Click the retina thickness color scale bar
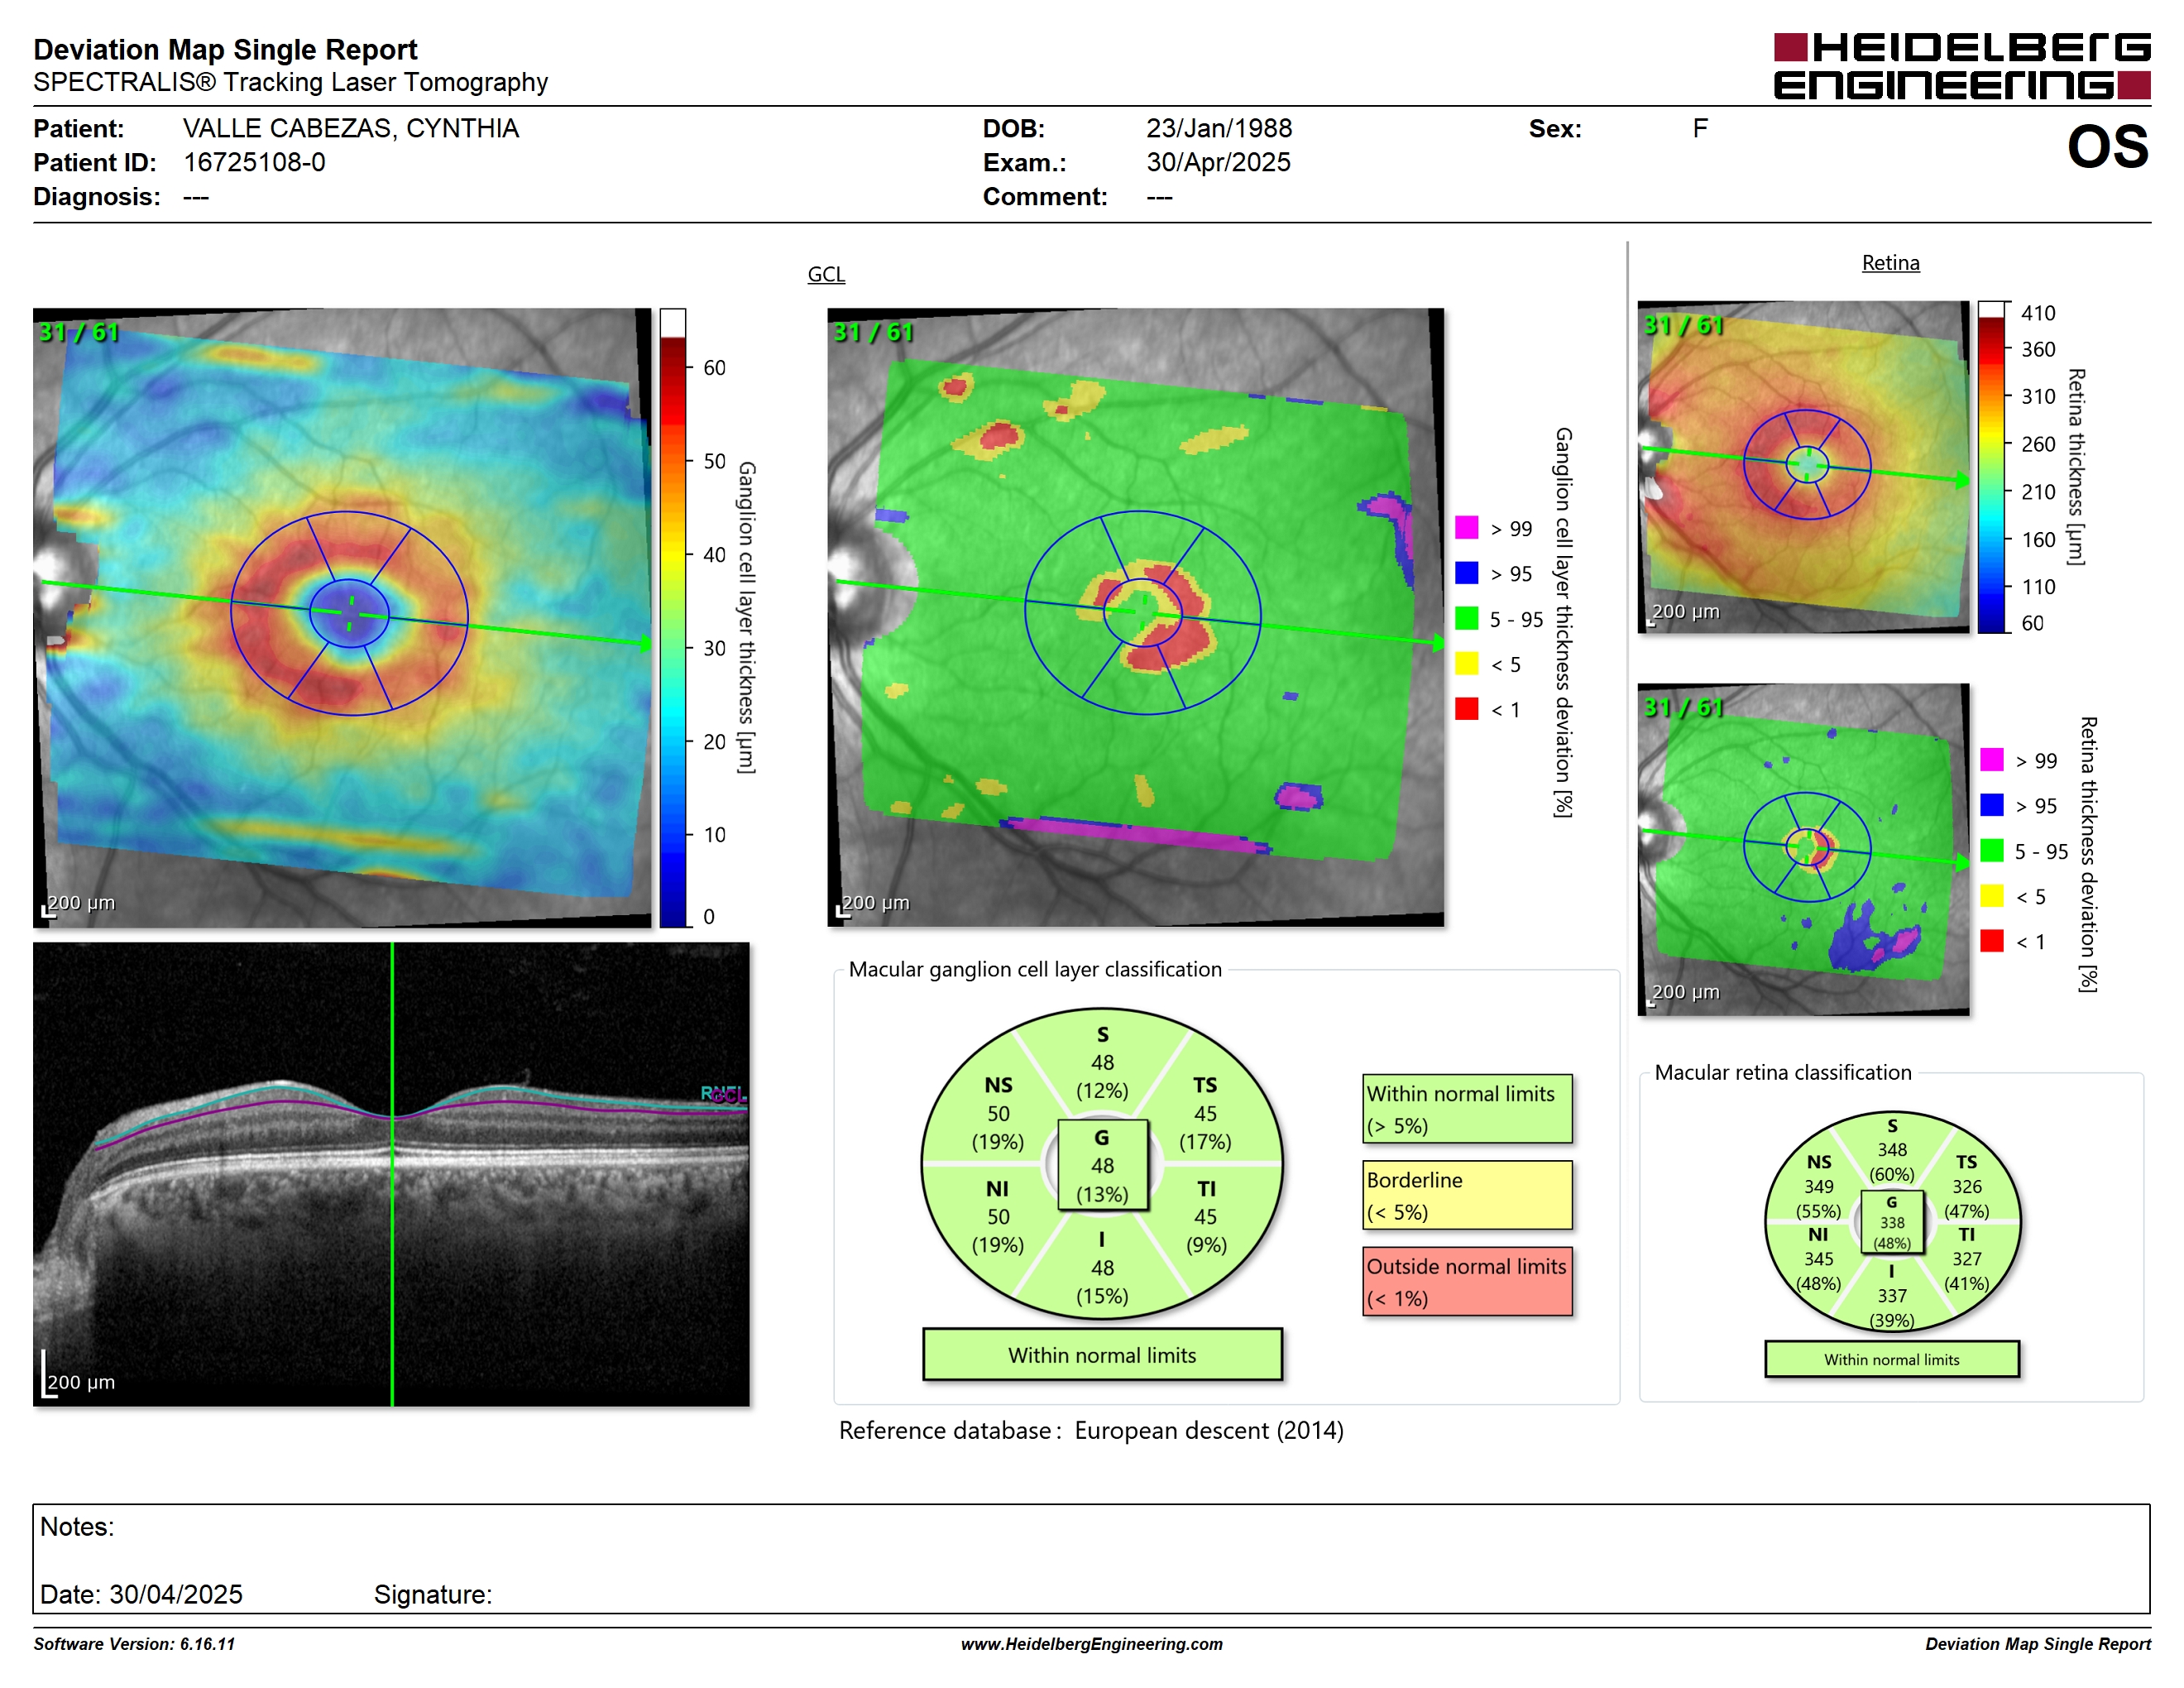Image resolution: width=2184 pixels, height=1688 pixels. pos(1991,467)
